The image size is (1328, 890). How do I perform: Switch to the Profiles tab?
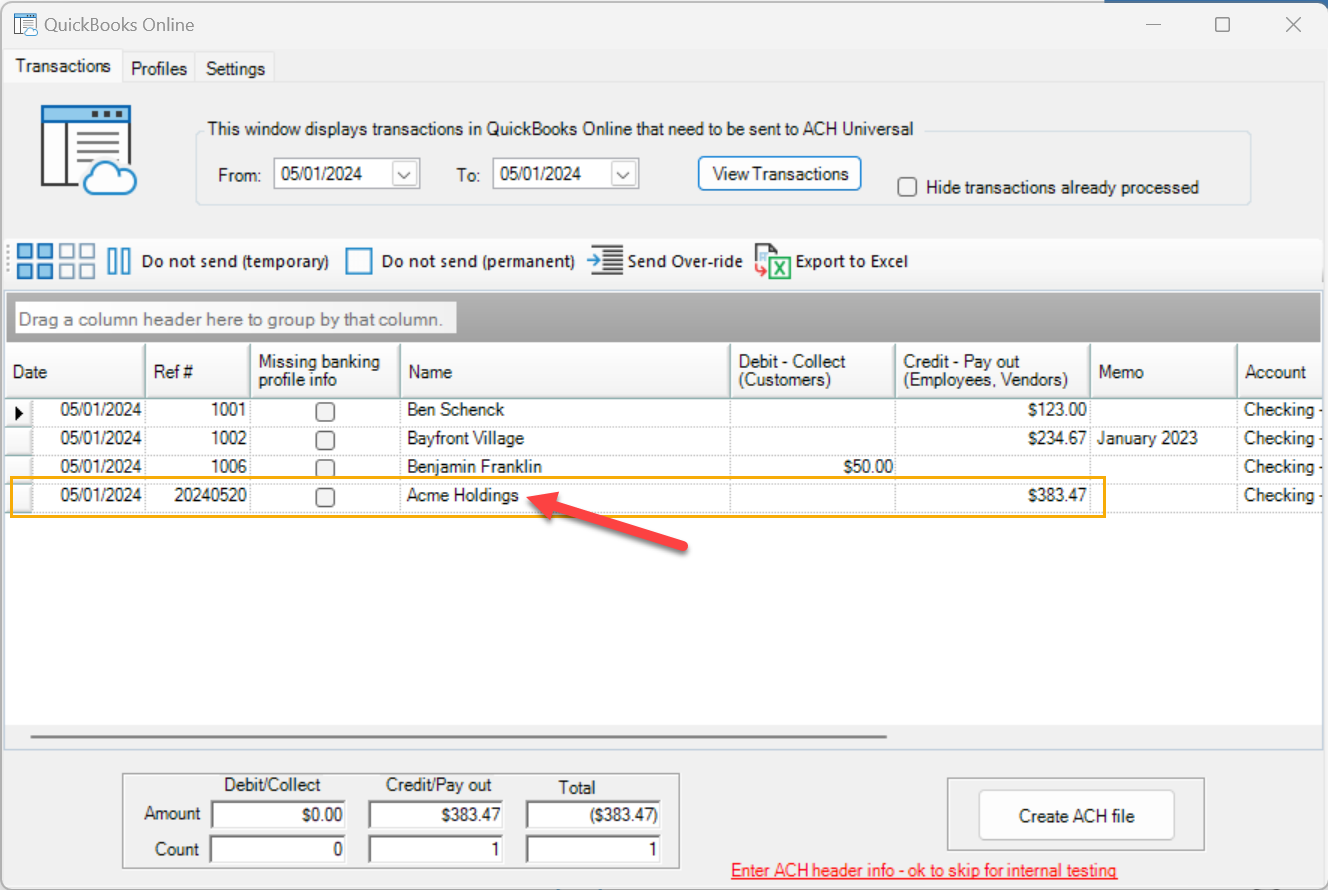click(159, 68)
